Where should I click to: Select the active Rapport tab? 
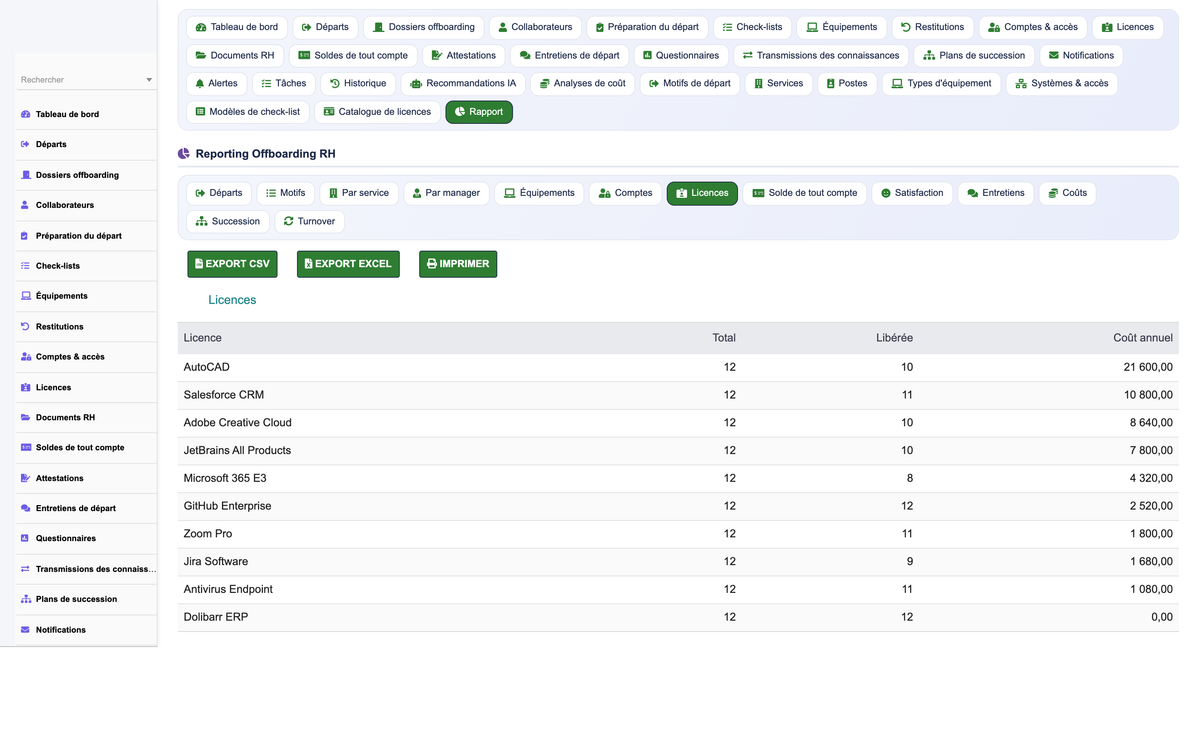click(x=479, y=112)
